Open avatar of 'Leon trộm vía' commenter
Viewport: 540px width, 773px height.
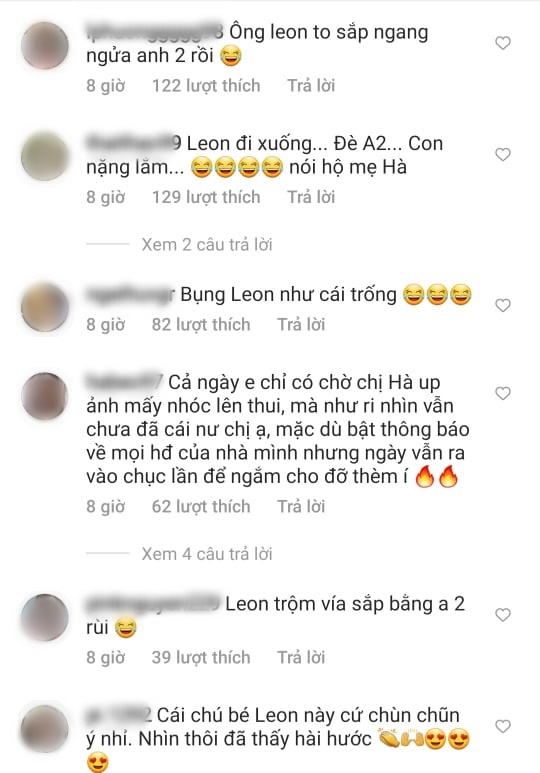[x=45, y=617]
